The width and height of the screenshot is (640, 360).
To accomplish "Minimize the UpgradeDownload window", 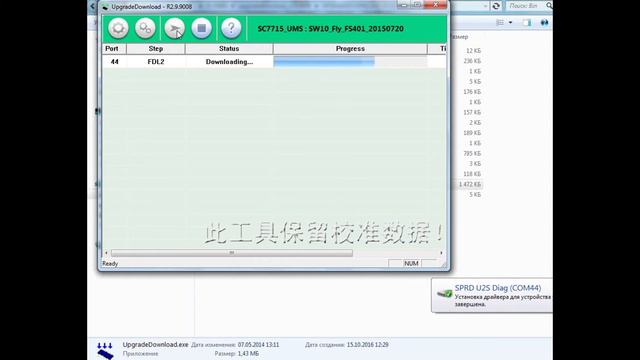I will [x=403, y=5].
